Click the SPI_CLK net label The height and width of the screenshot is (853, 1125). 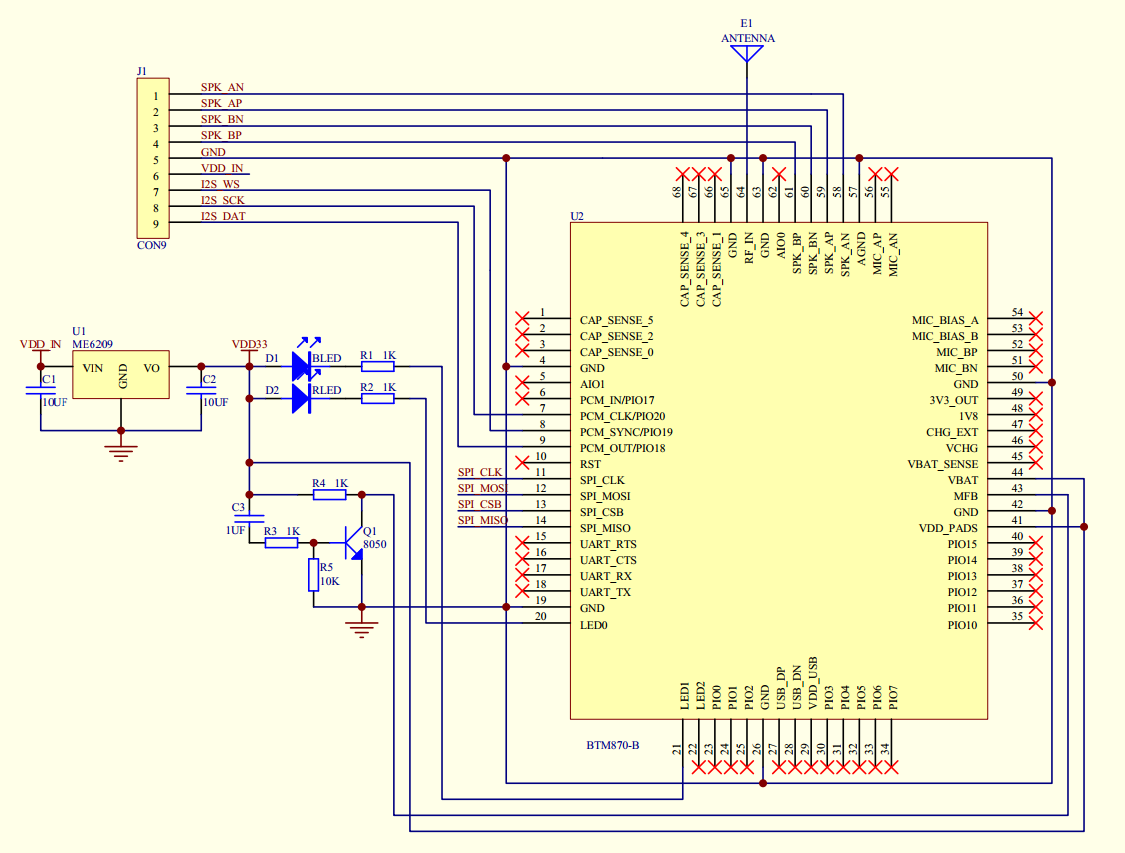(480, 472)
